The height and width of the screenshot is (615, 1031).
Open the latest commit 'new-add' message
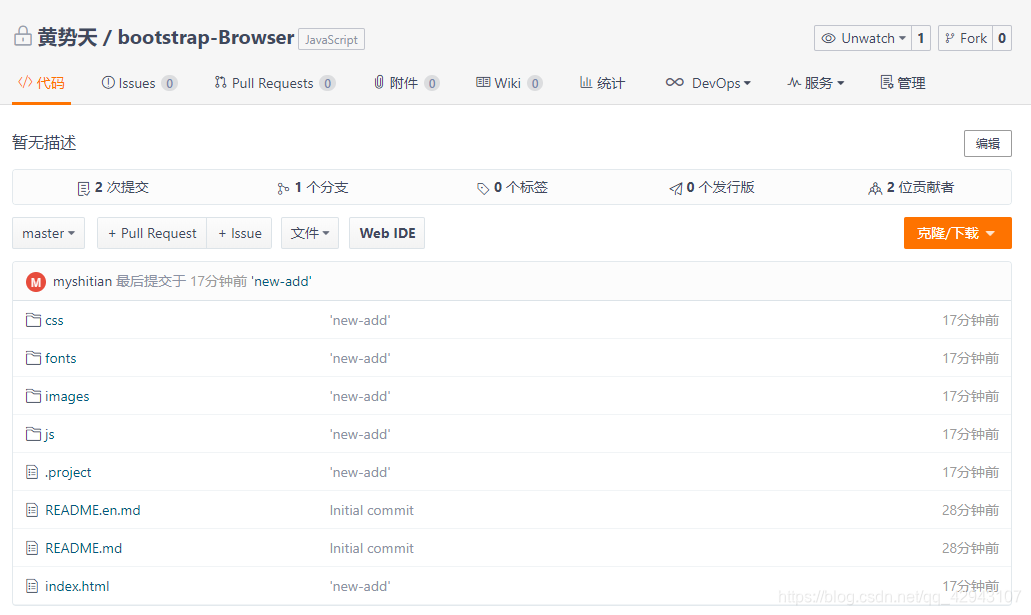coord(281,282)
